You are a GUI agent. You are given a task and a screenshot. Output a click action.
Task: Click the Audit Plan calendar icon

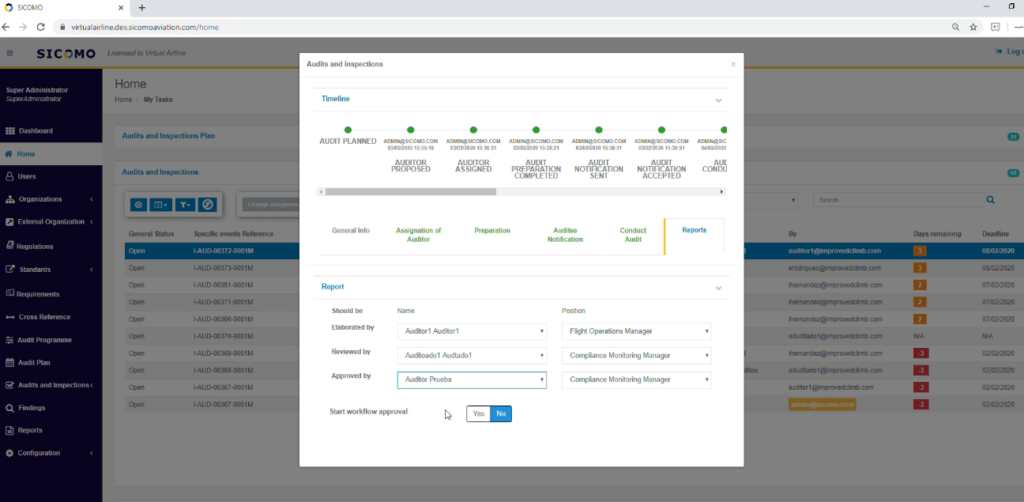[x=10, y=362]
